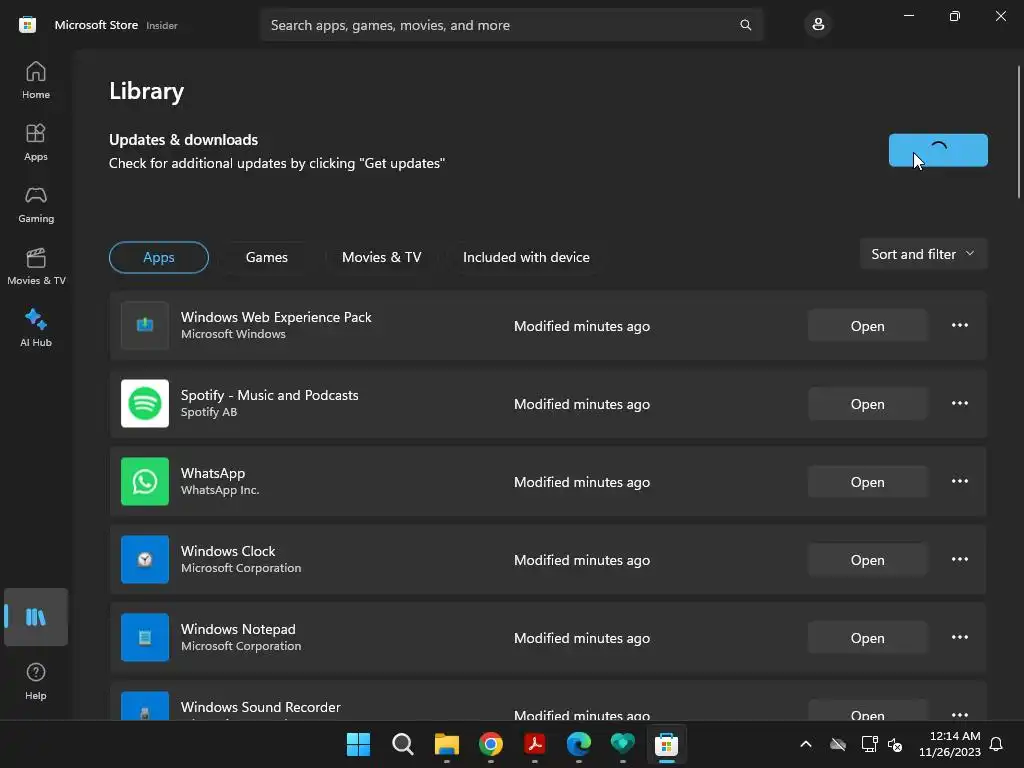The height and width of the screenshot is (768, 1024).
Task: Launch Google Chrome from taskbar
Action: pos(490,744)
